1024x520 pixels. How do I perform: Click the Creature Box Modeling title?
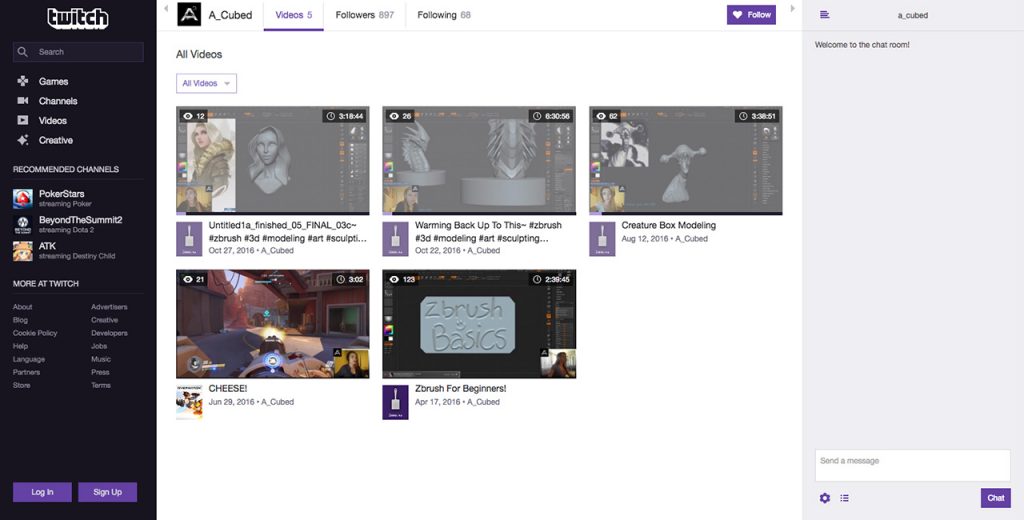669,225
